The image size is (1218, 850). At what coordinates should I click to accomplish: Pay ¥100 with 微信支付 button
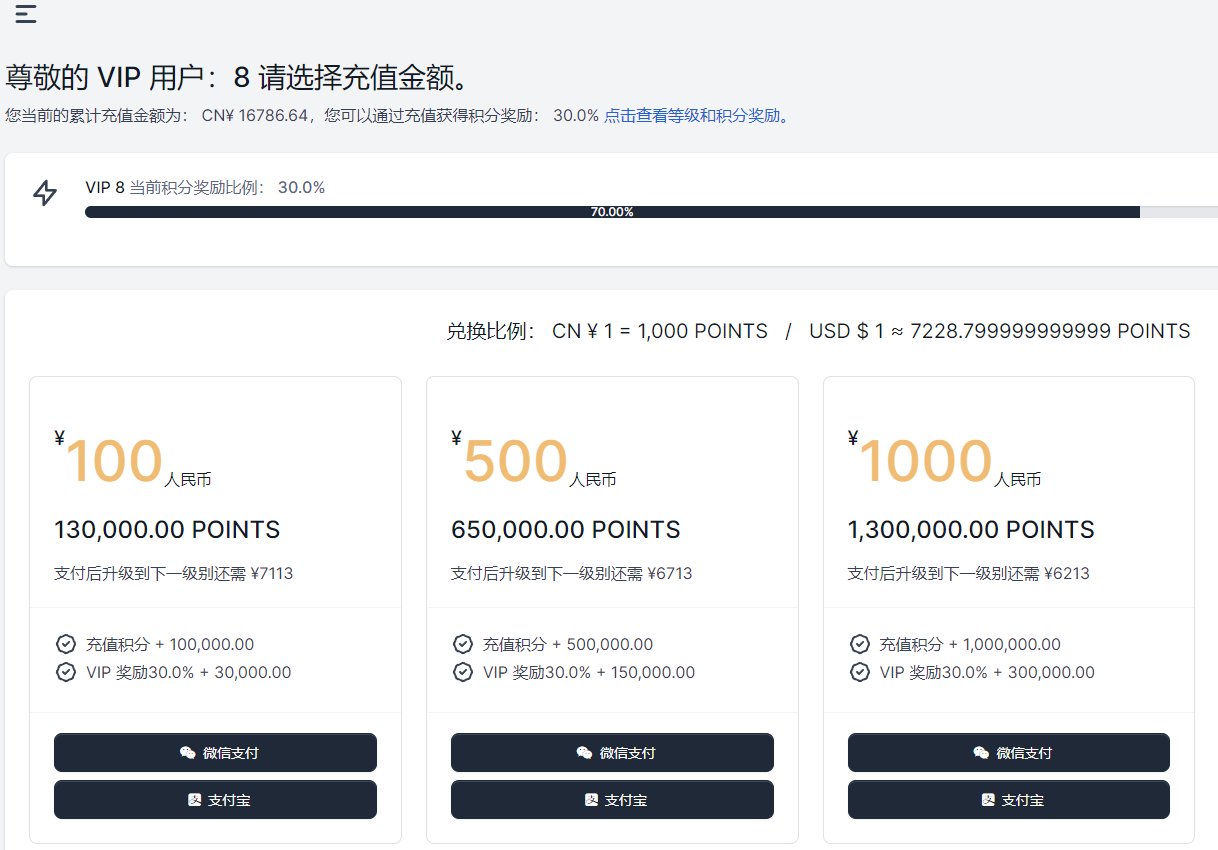(215, 753)
